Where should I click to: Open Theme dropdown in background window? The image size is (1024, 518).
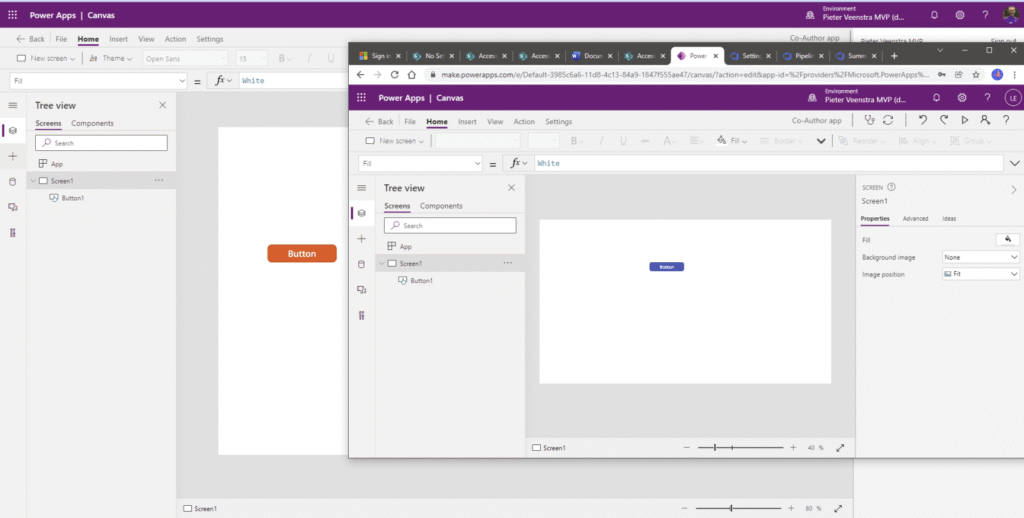110,58
